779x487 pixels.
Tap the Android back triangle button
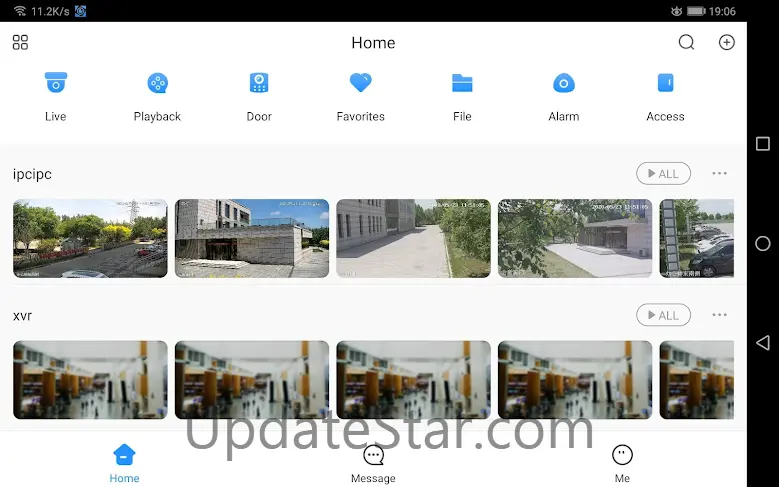(x=763, y=343)
